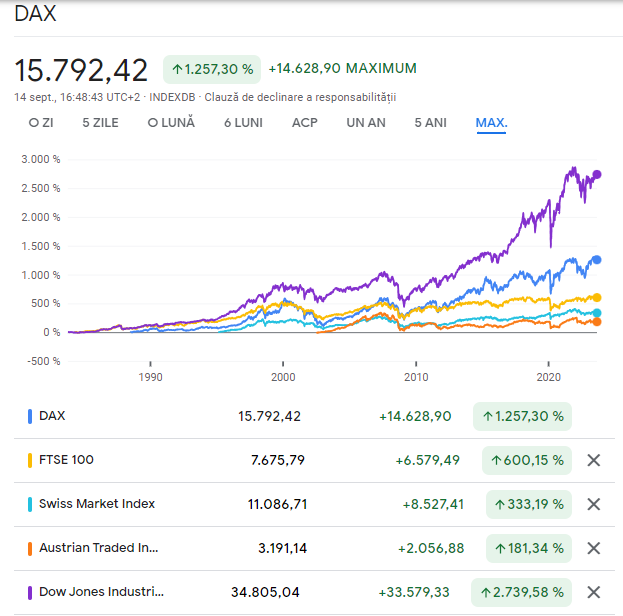Click the 1.000 % y-axis label
This screenshot has height=616, width=623.
[41, 275]
